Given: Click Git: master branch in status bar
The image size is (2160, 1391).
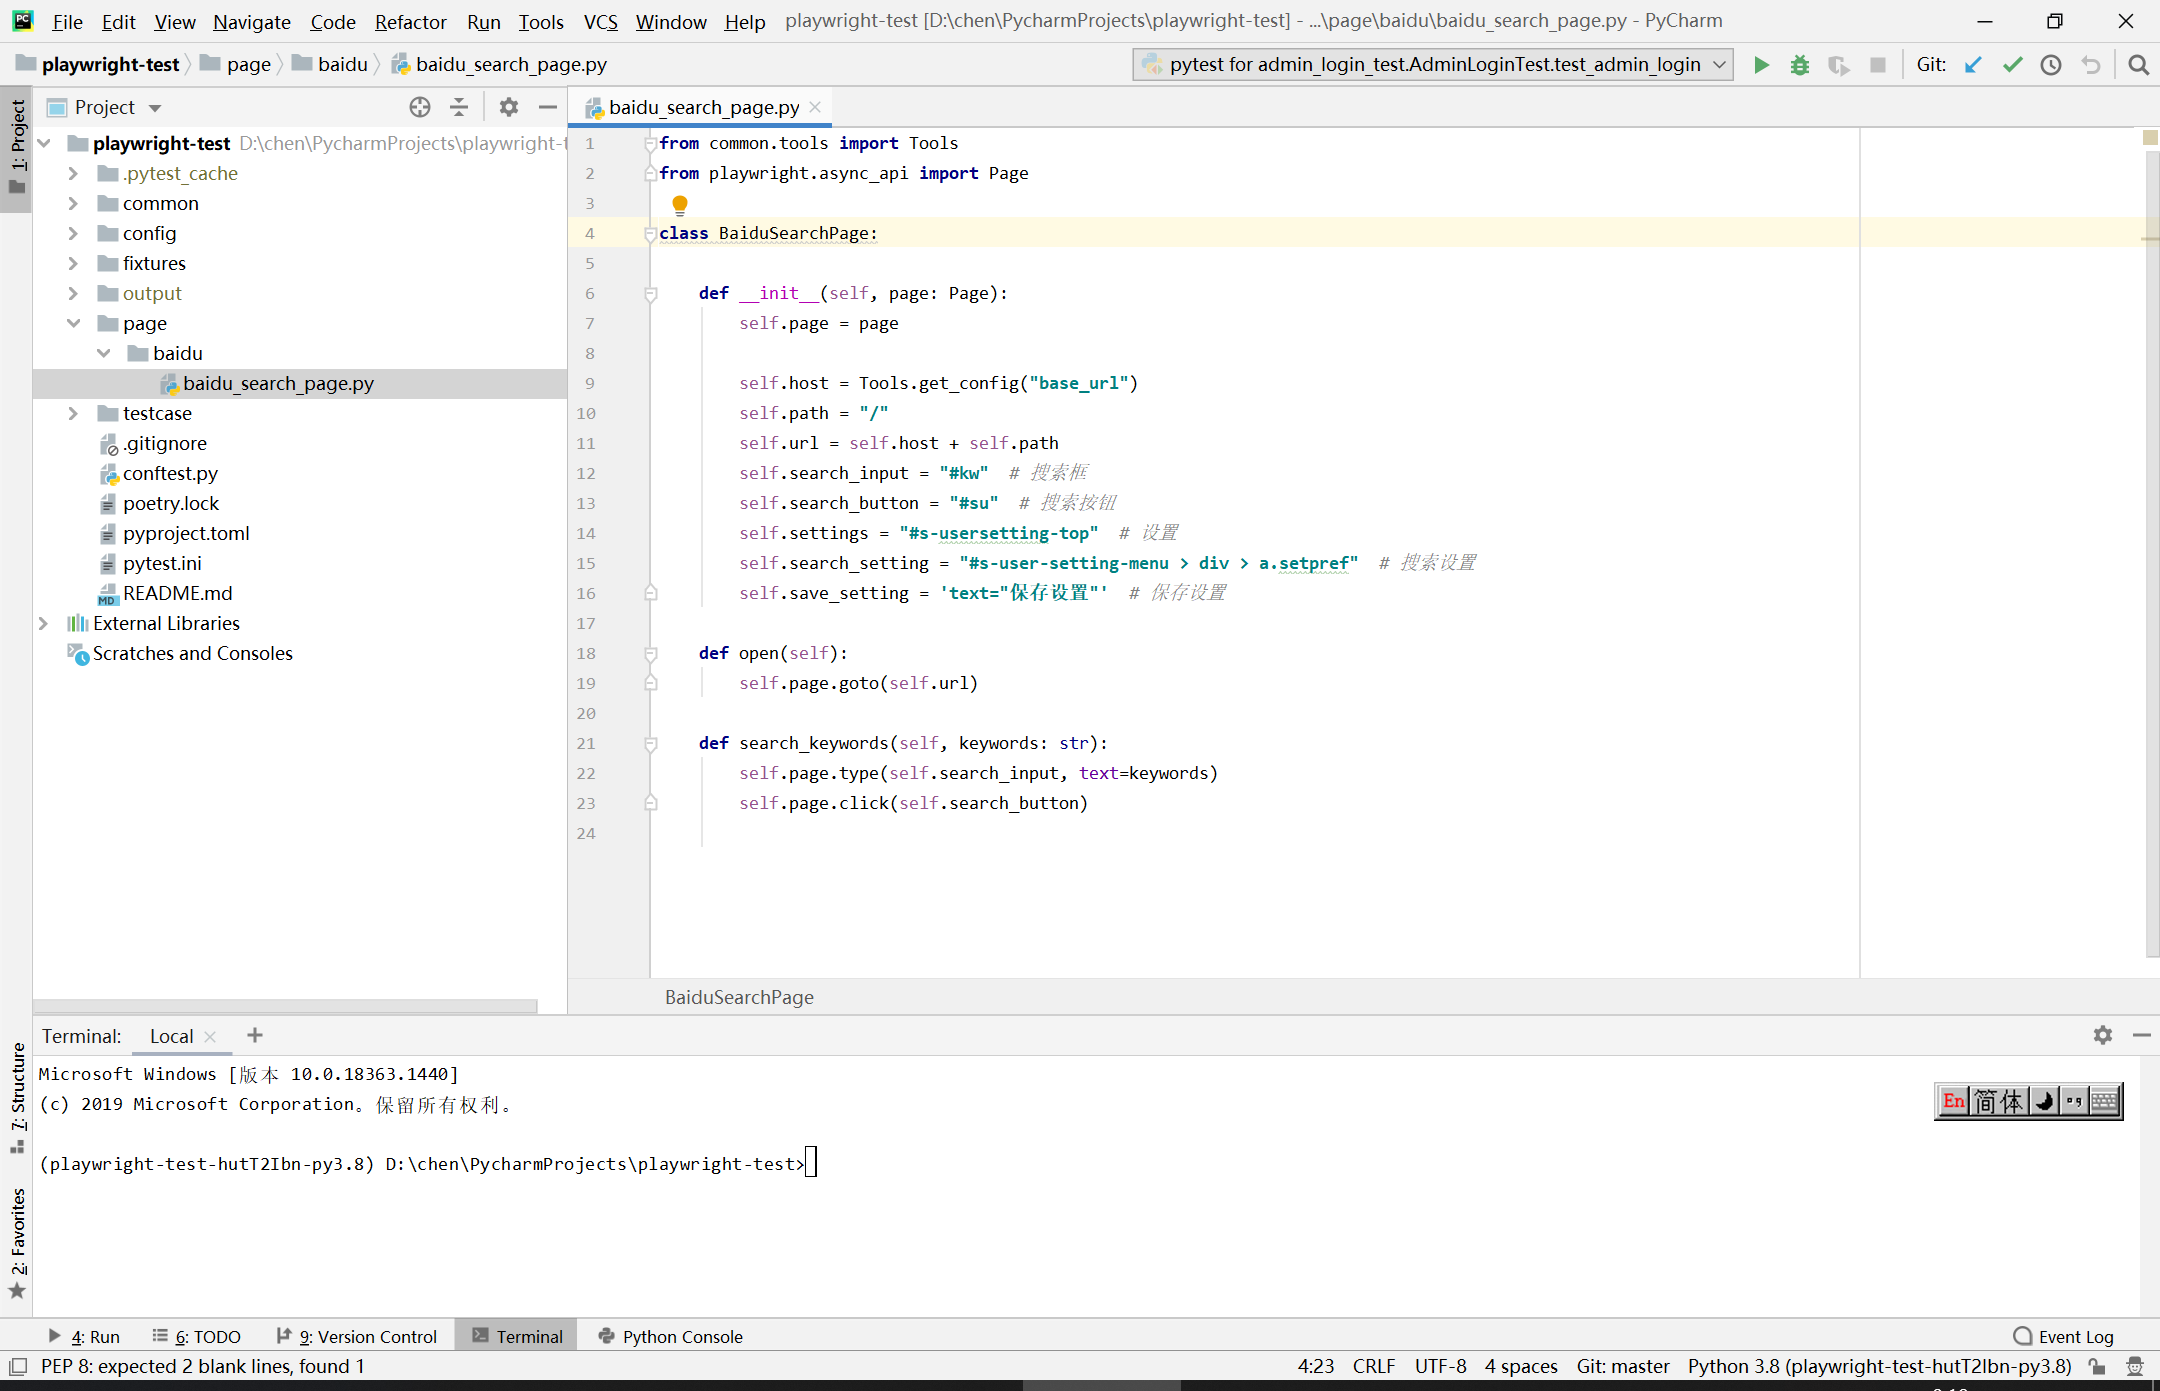Looking at the screenshot, I should pyautogui.click(x=1622, y=1366).
